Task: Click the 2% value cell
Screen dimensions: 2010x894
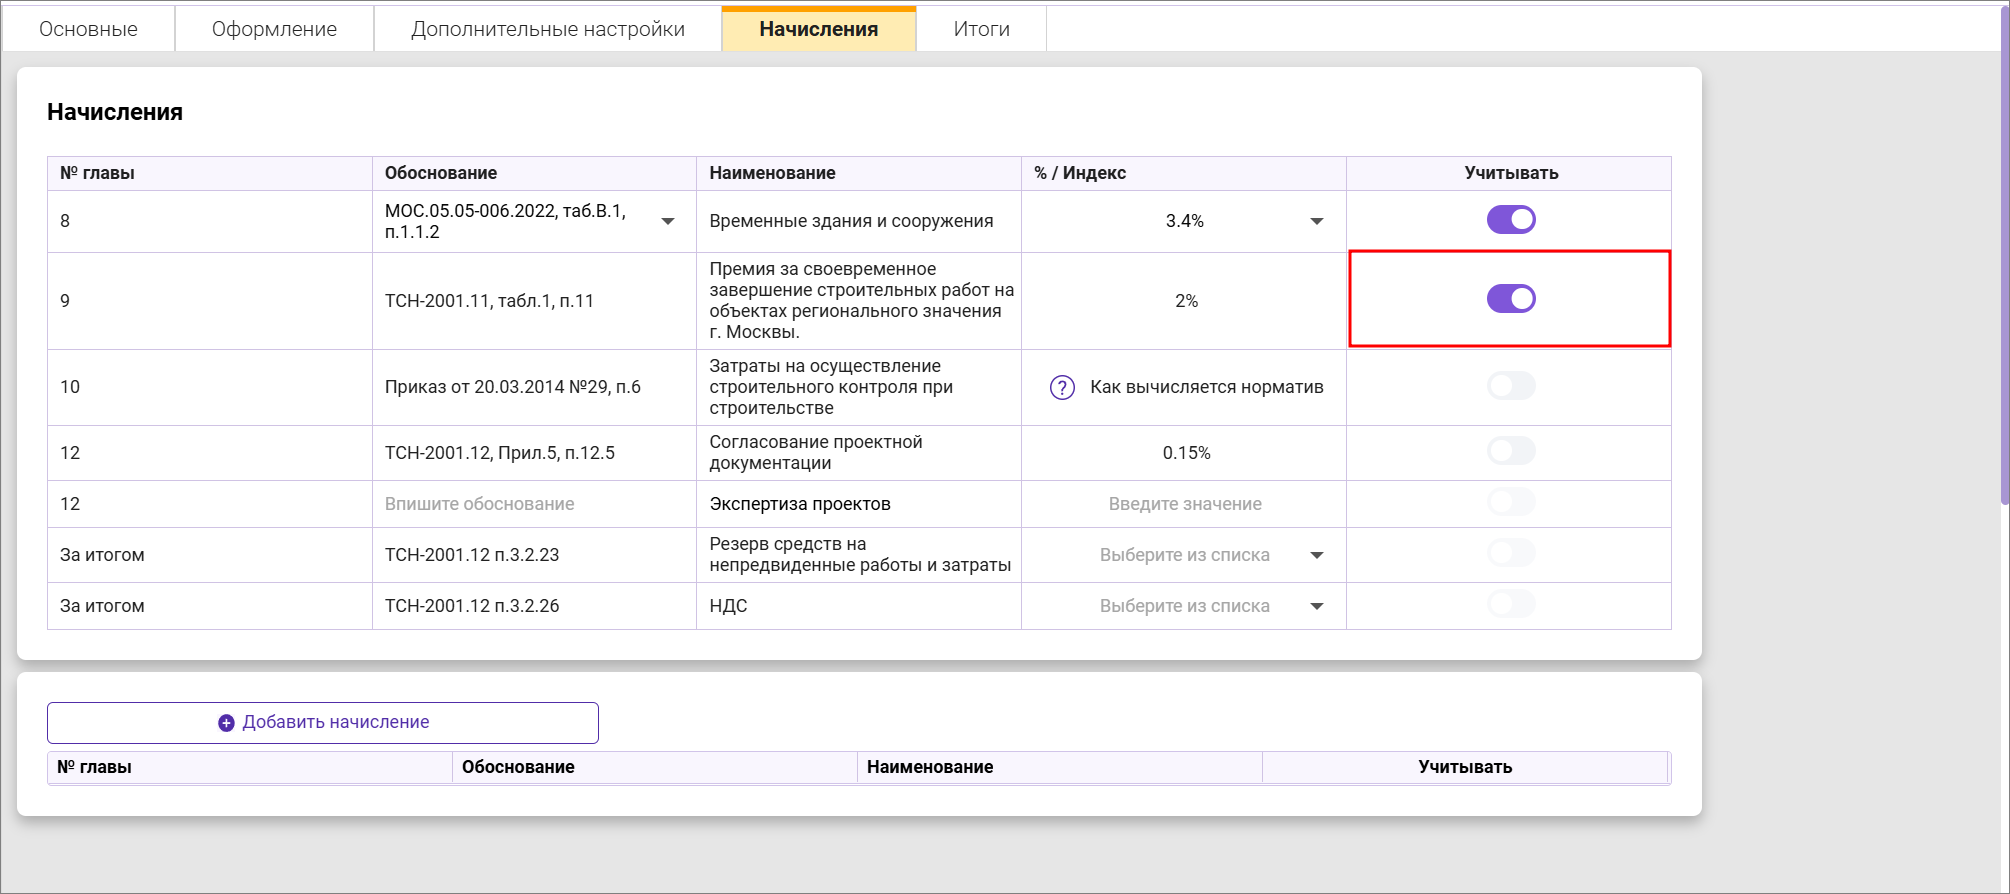Action: pyautogui.click(x=1184, y=301)
